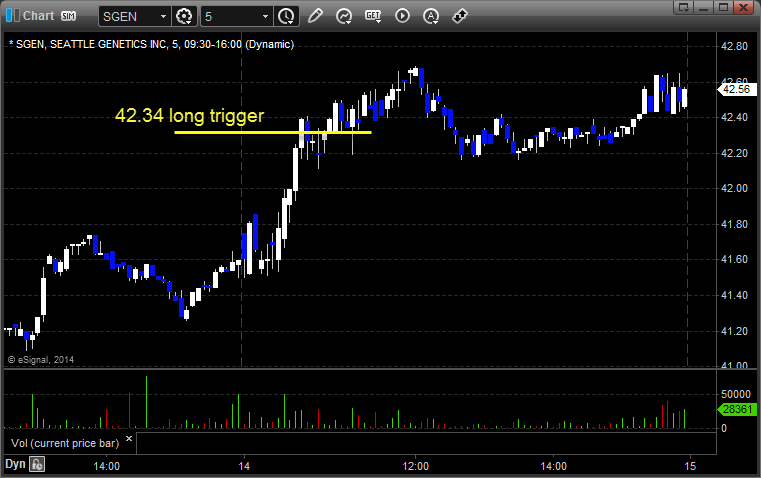Close the Vol current price bar tab
Image resolution: width=761 pixels, height=478 pixels.
[x=129, y=439]
